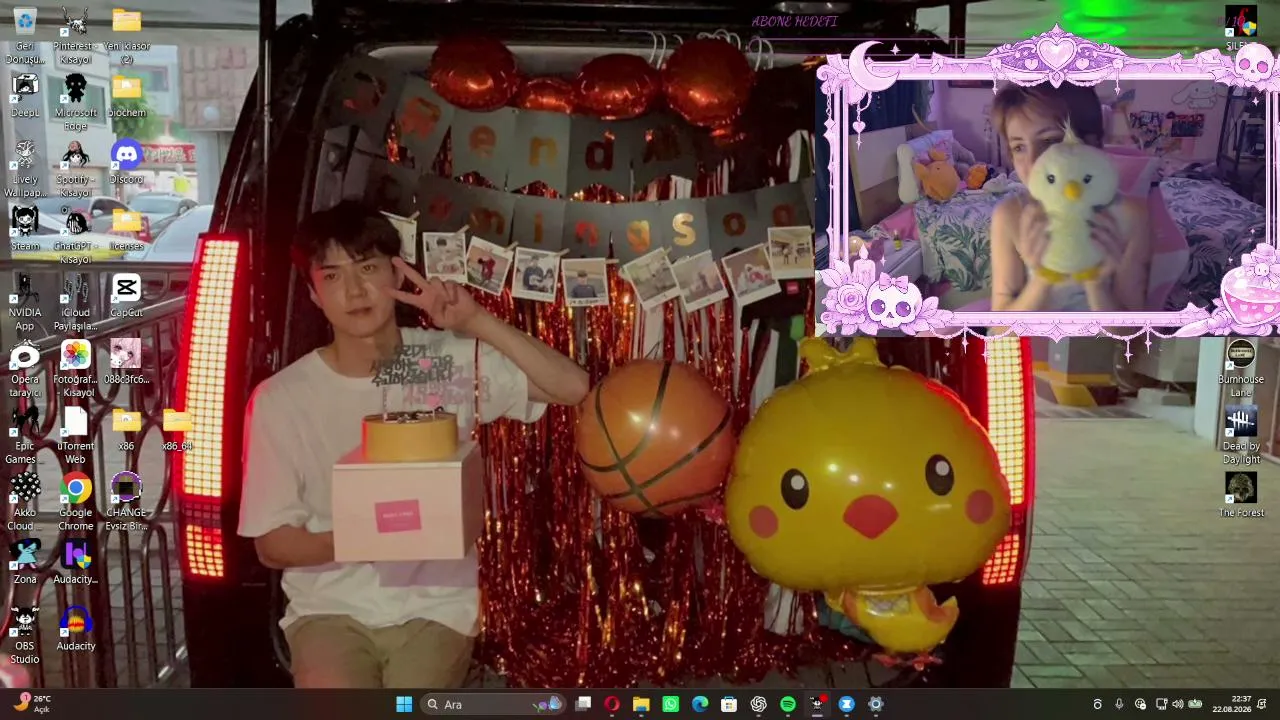Select the Steam desktop shortcut
This screenshot has height=720, width=1280.
[x=25, y=229]
